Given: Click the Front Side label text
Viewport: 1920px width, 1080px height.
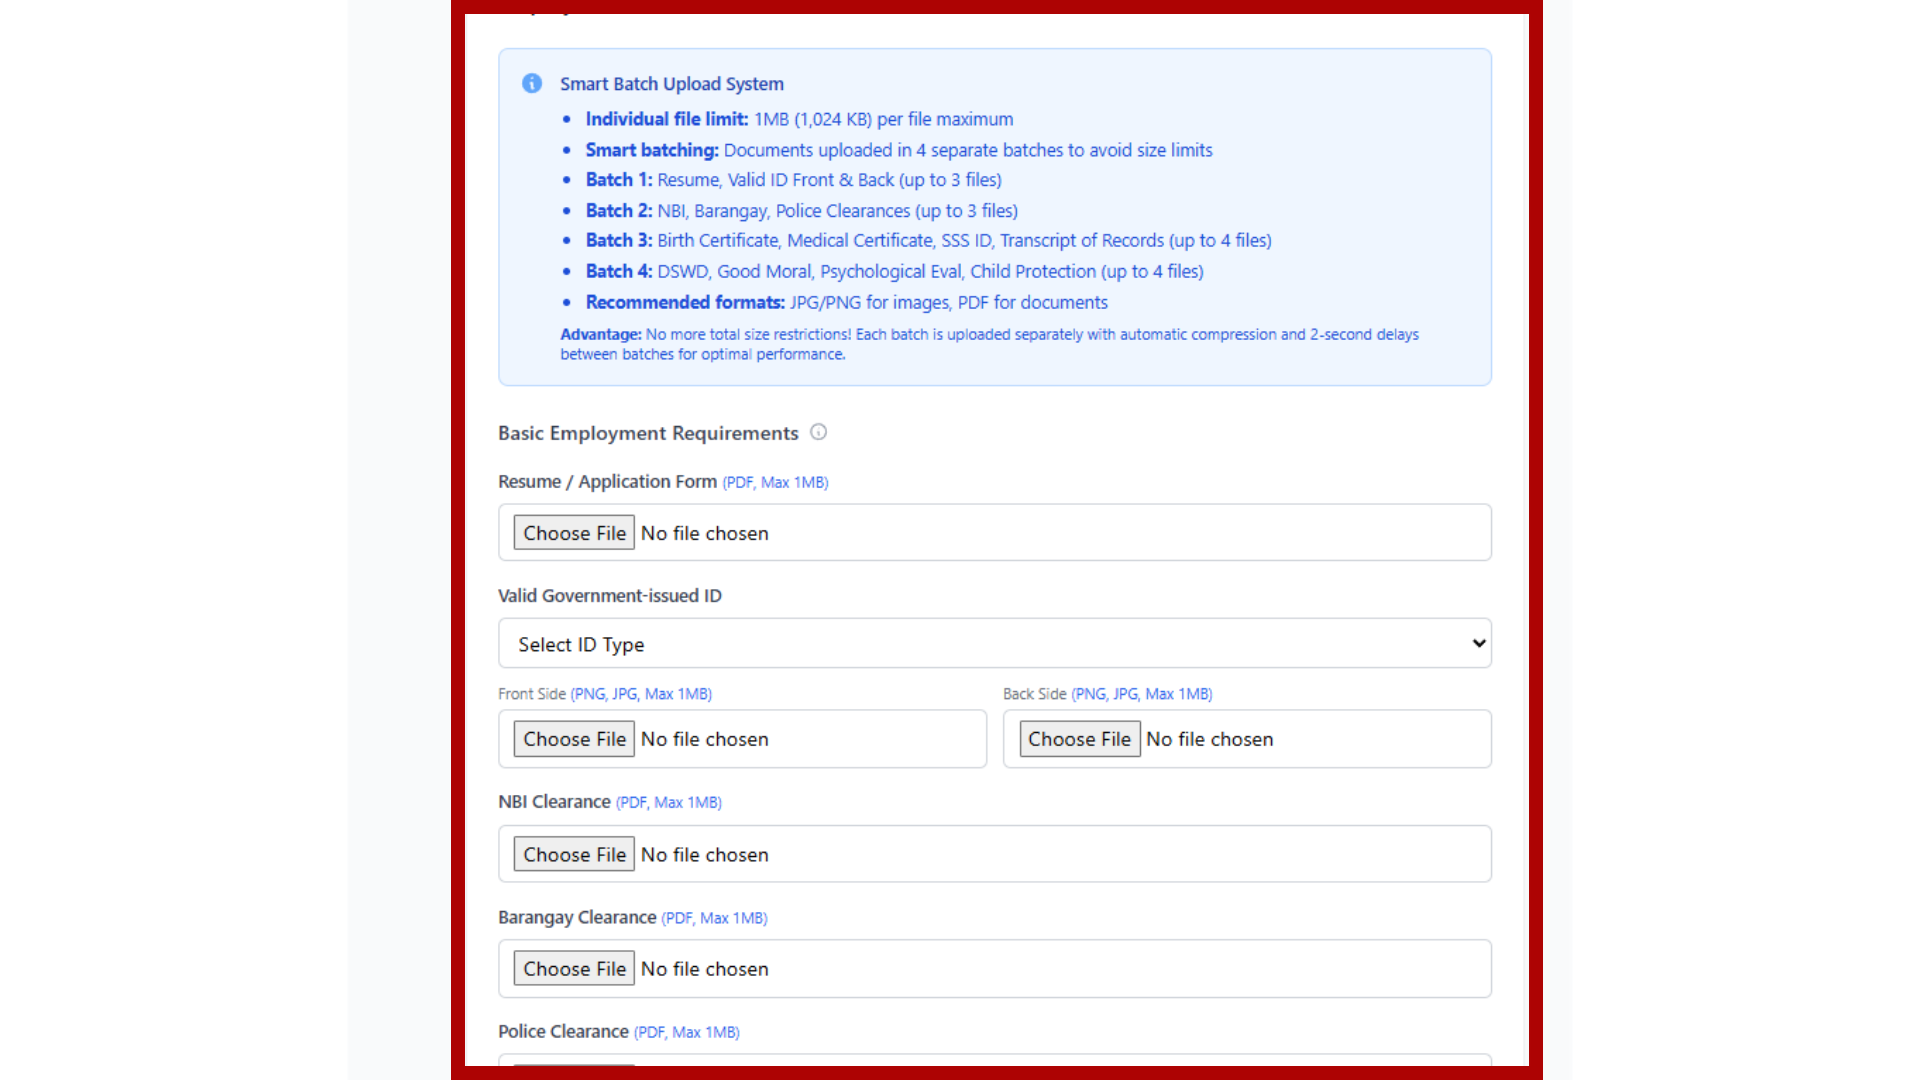Looking at the screenshot, I should [x=531, y=694].
